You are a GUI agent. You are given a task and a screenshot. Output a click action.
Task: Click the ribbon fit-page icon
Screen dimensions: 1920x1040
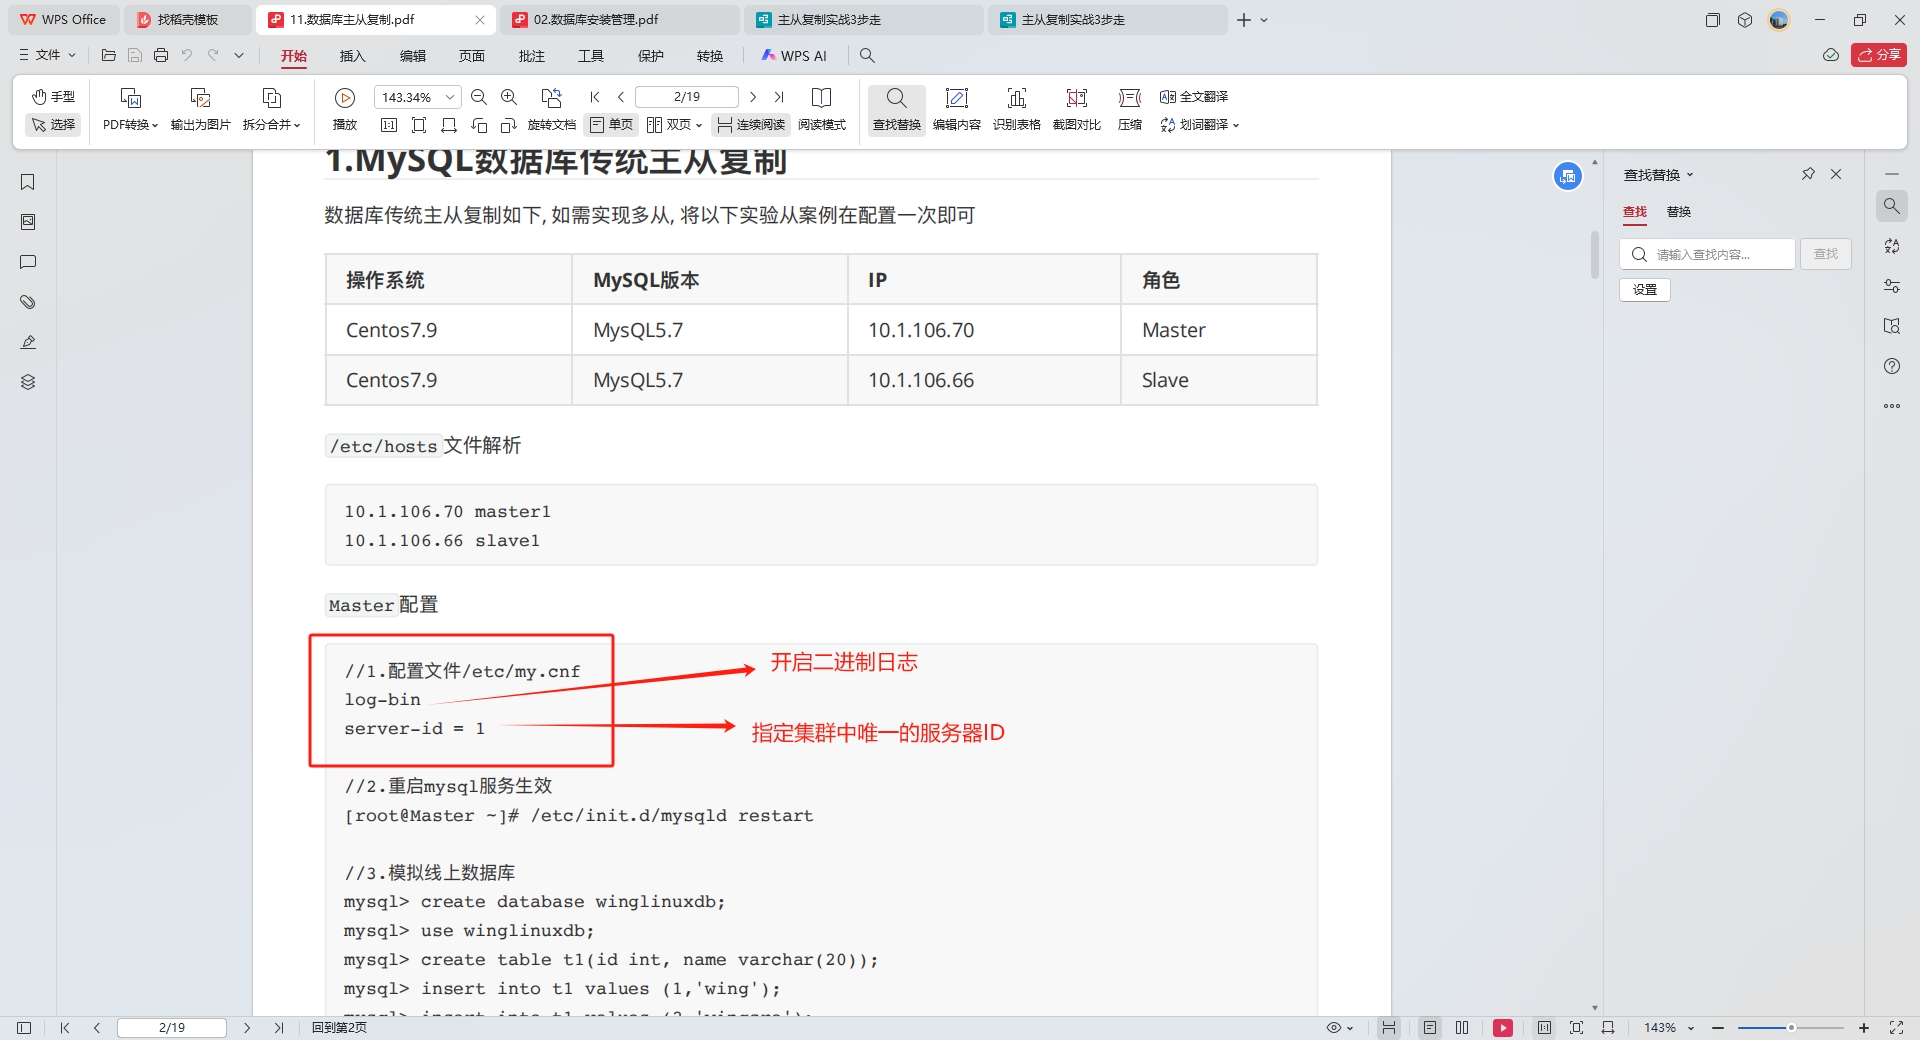tap(419, 125)
